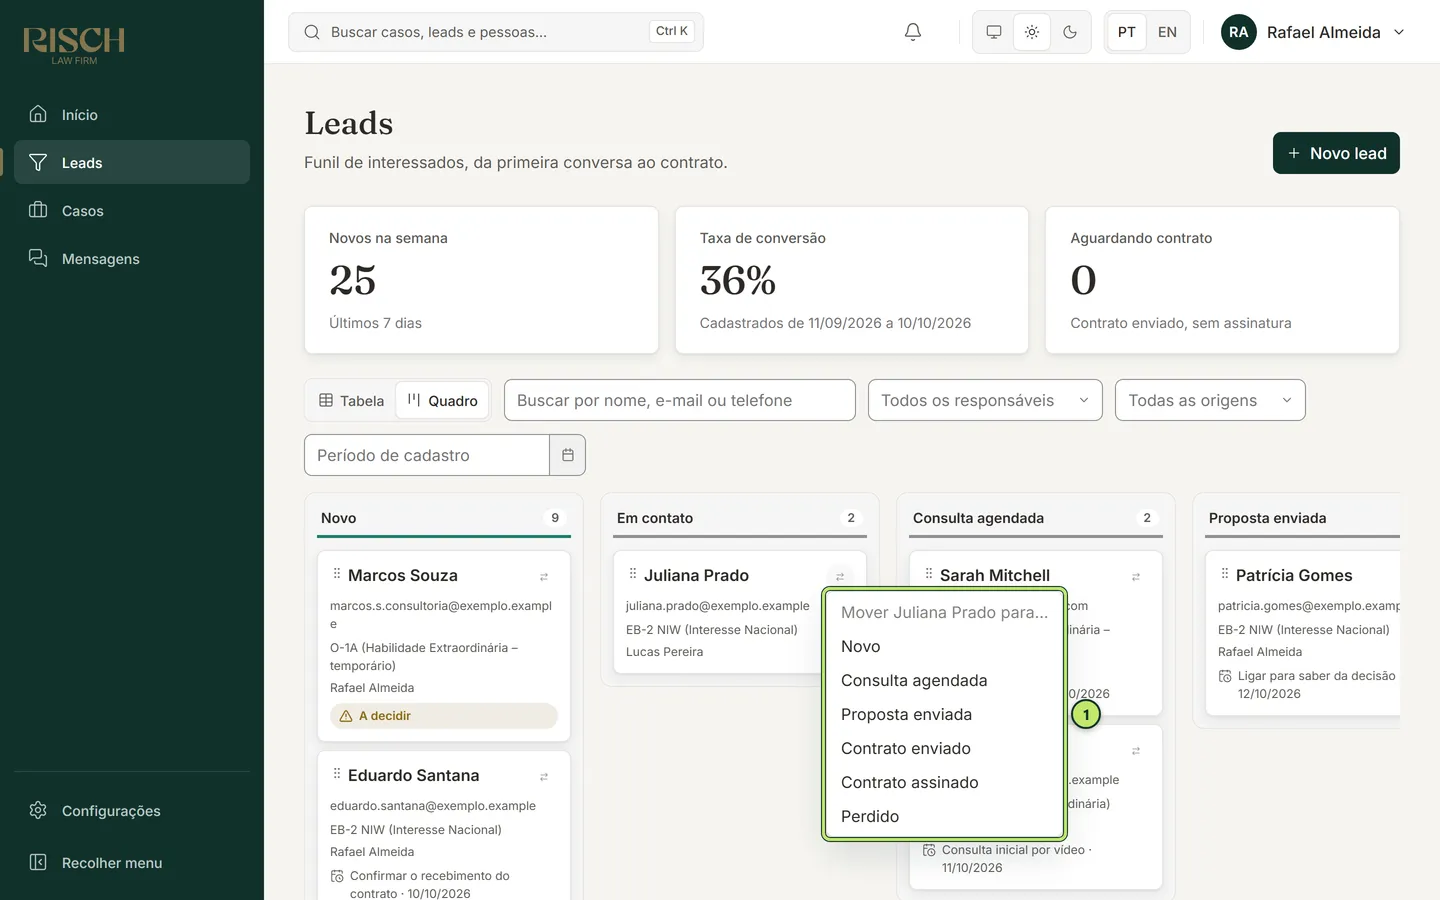This screenshot has width=1440, height=900.
Task: Click the Período de cadastro field
Action: (x=427, y=455)
